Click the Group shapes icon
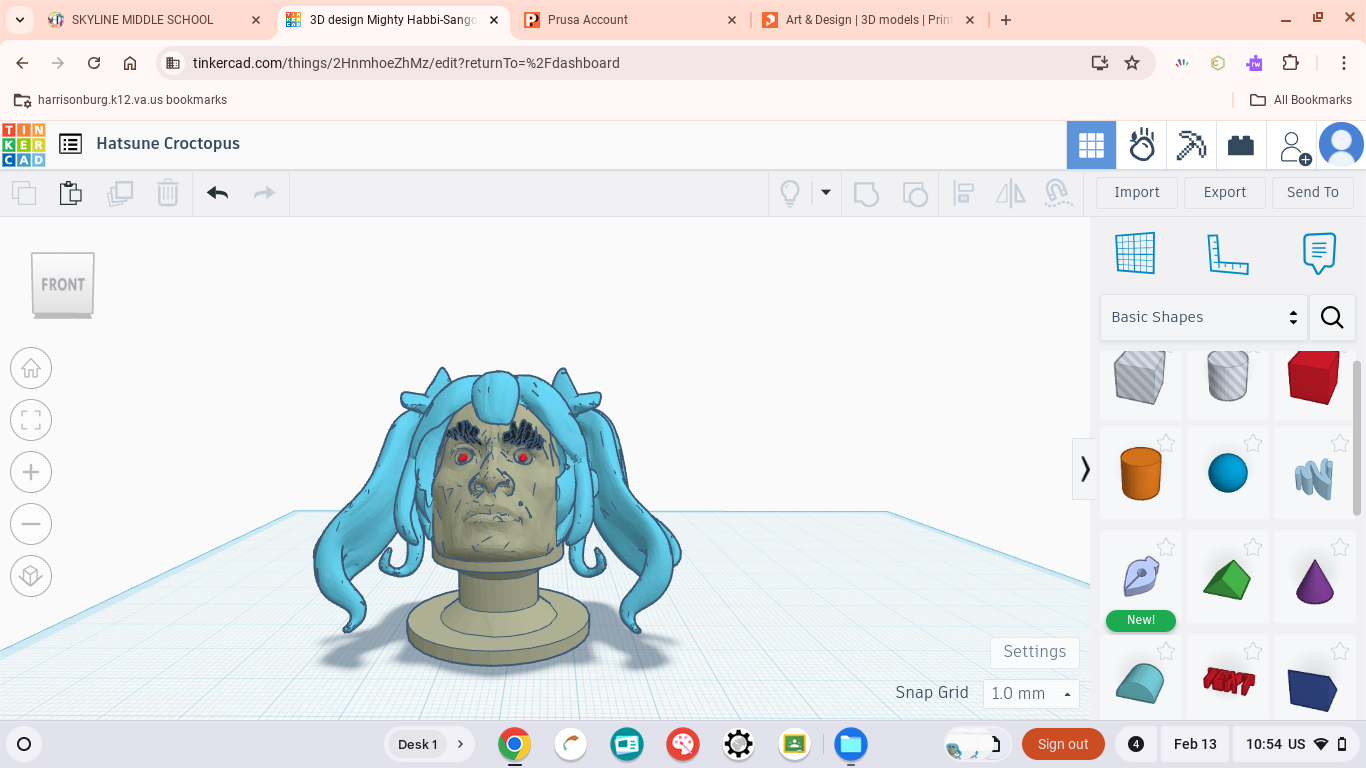1366x768 pixels. point(866,193)
